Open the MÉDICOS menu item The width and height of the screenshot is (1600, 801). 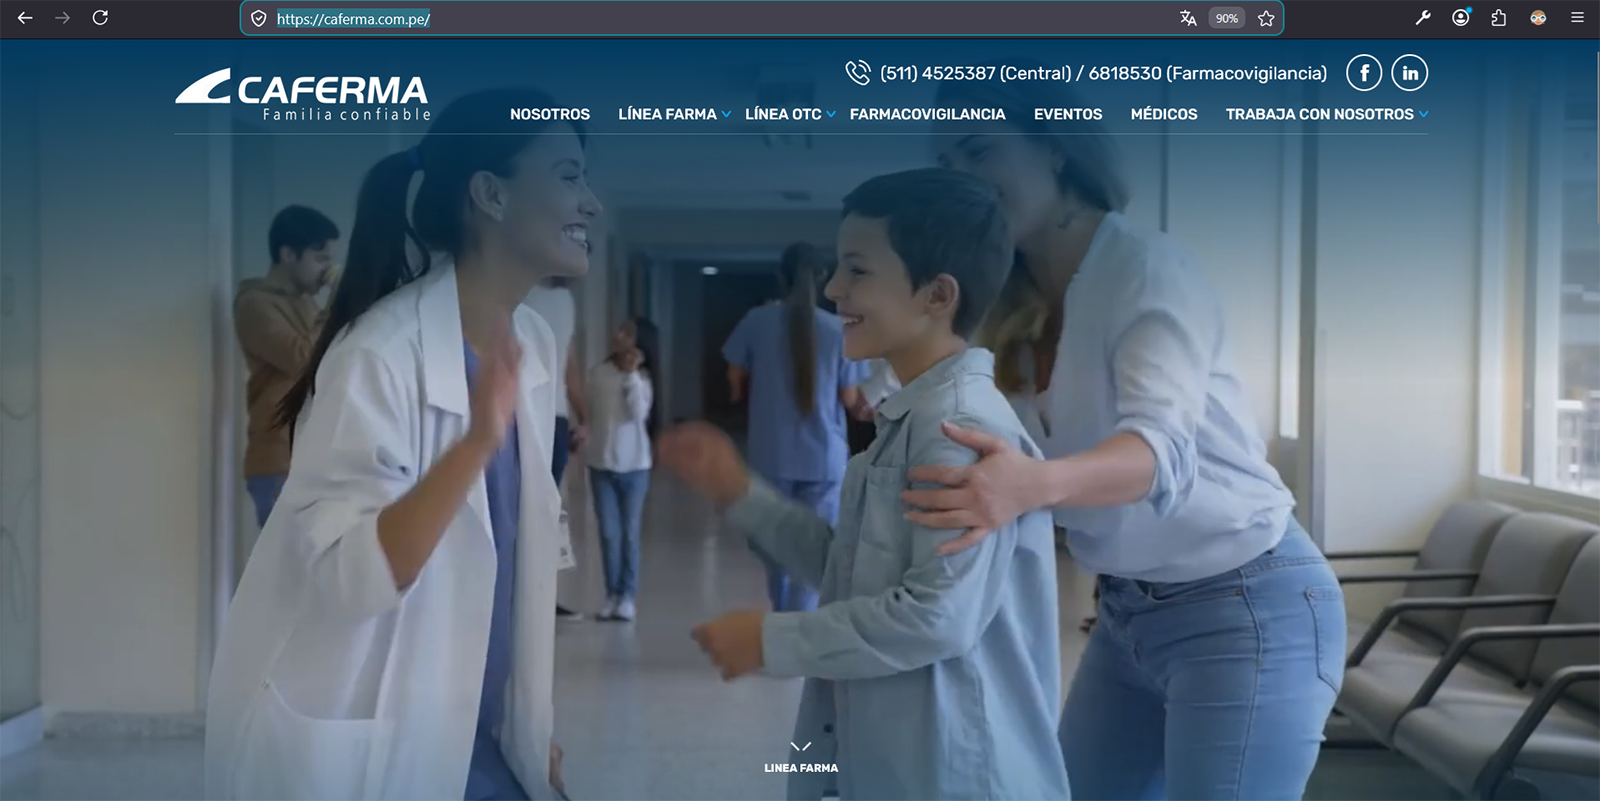point(1164,114)
